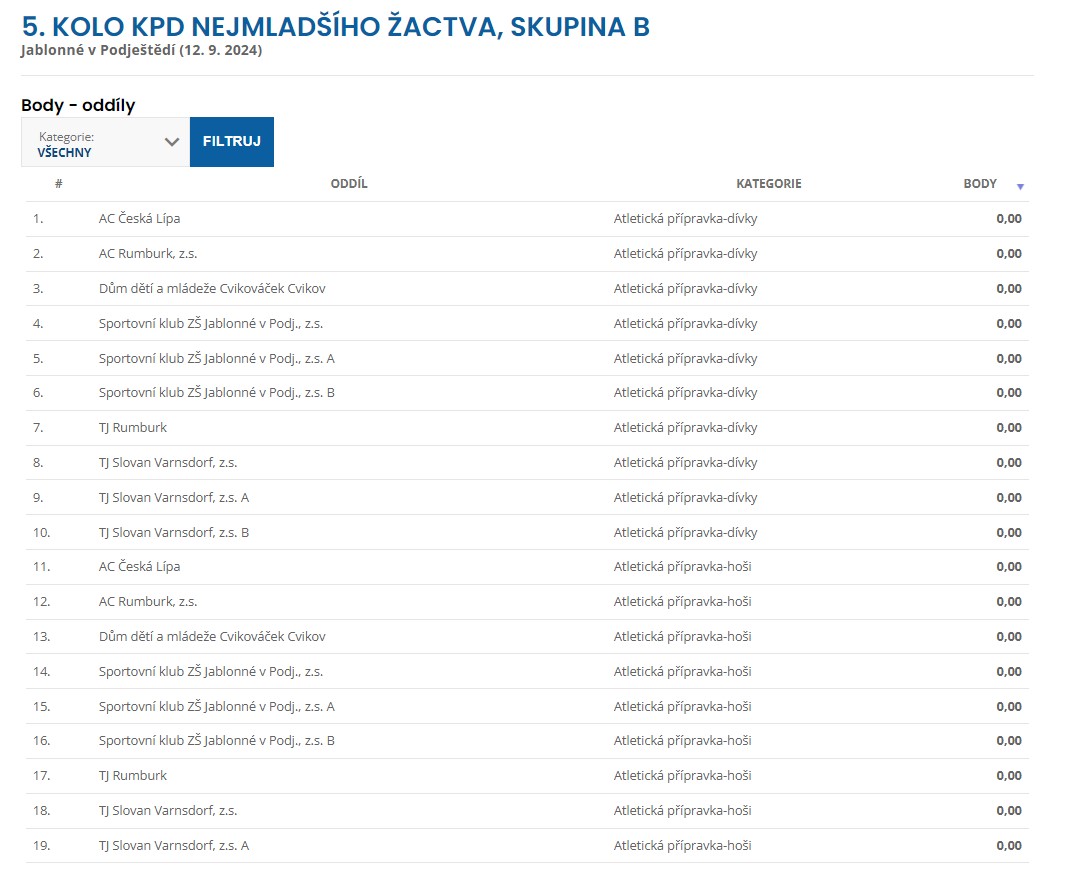Select row 3 Dům dětí a mládeže Cvikov

527,289
